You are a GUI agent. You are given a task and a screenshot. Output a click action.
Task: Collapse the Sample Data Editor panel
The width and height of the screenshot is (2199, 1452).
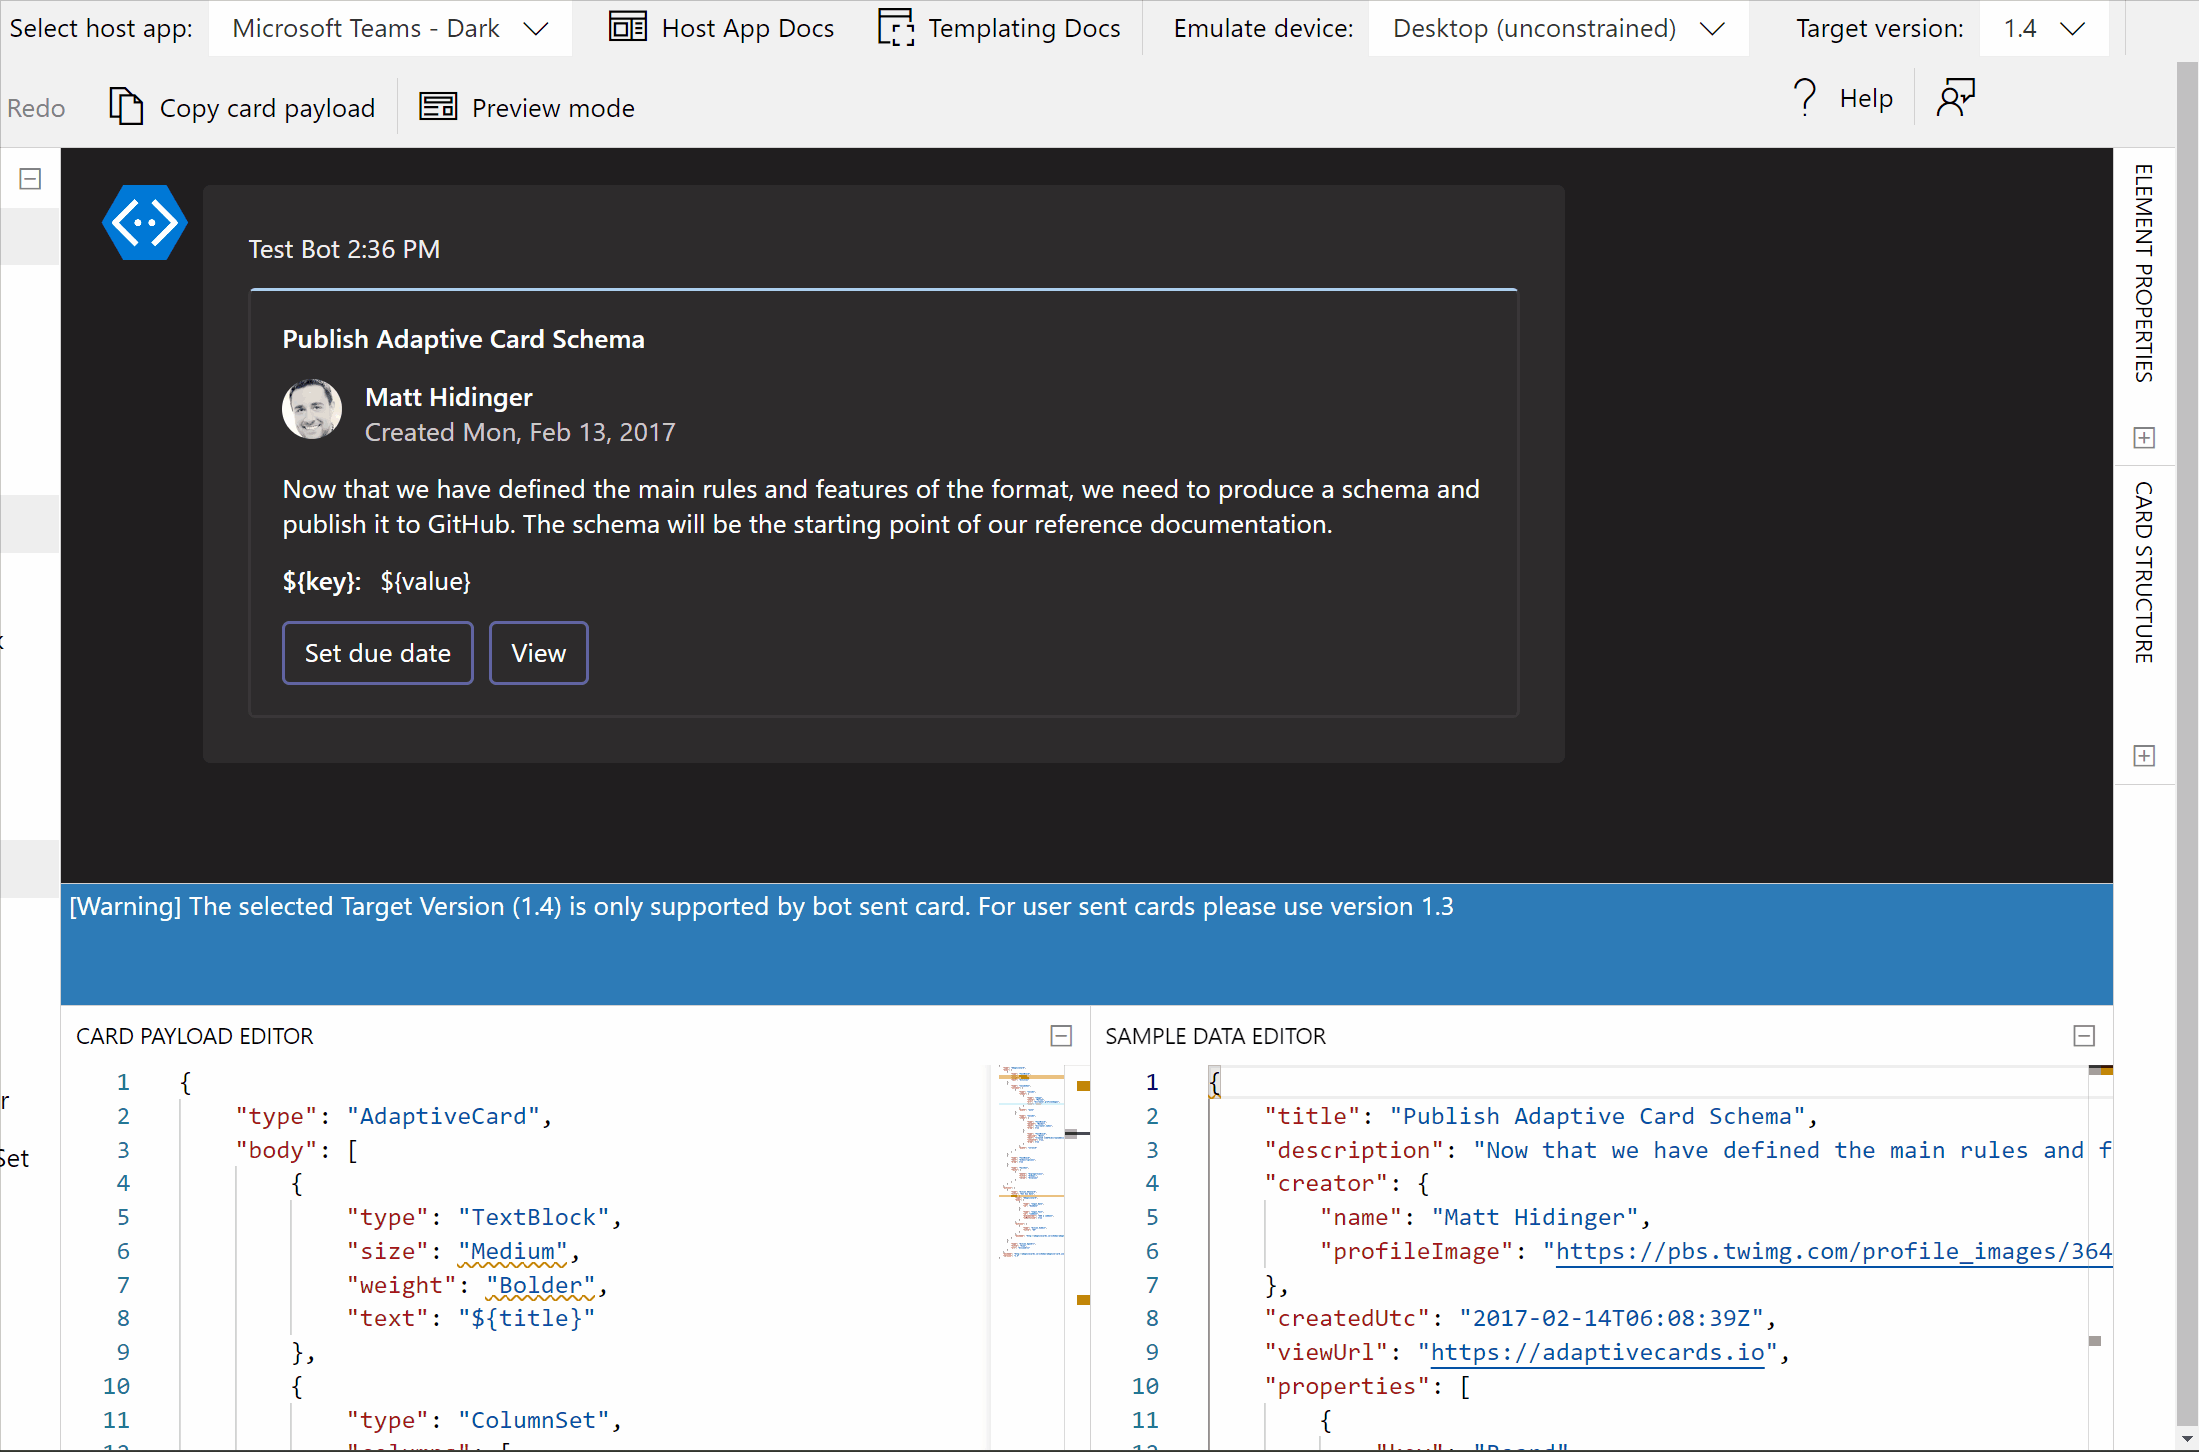(2084, 1035)
